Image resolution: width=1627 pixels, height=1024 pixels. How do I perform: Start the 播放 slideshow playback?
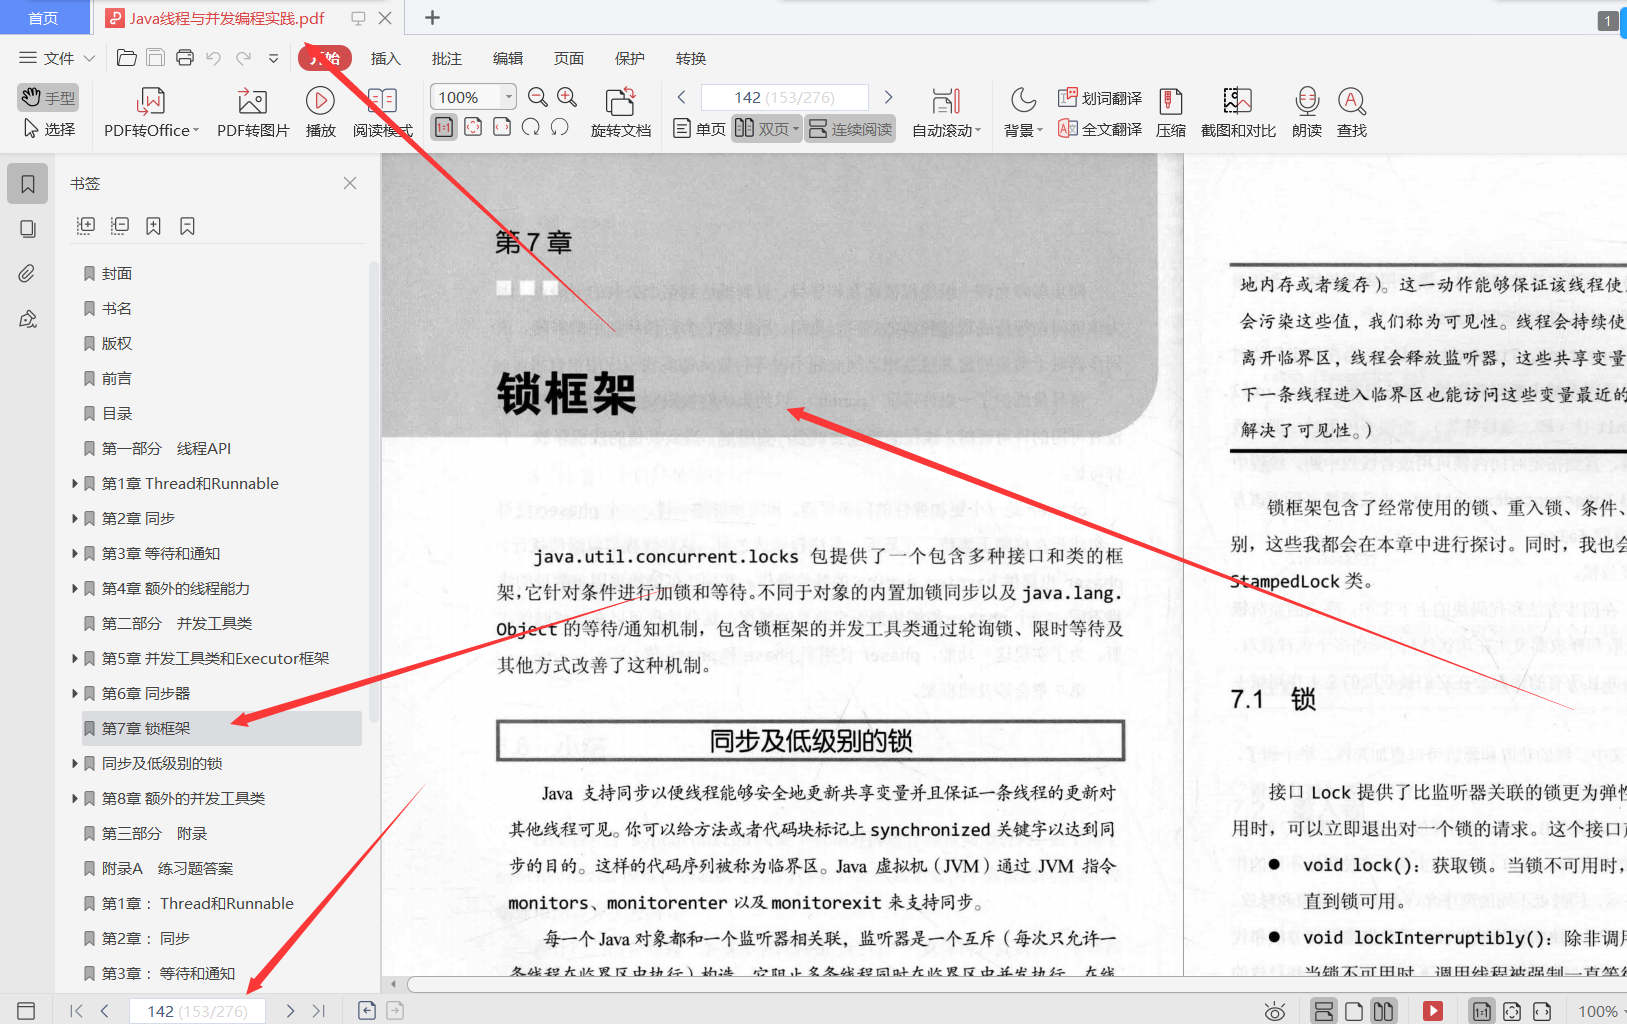[x=320, y=113]
